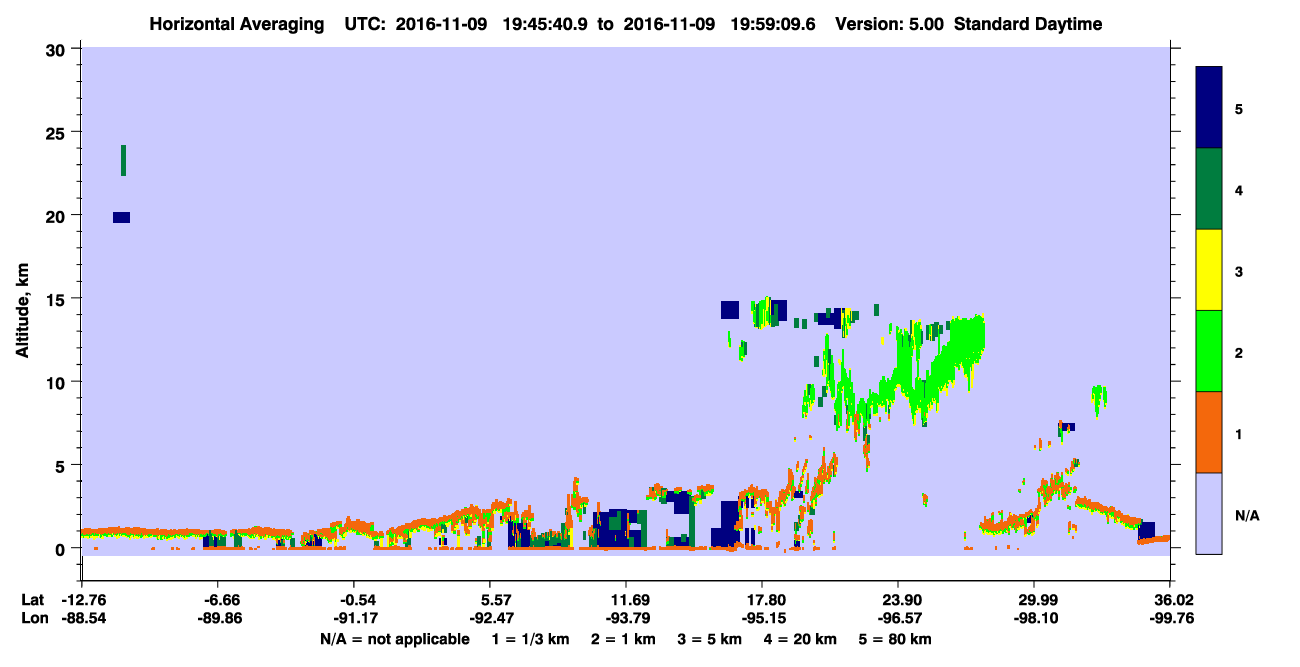
Task: Click the bright green colorbar segment labeled 2
Action: click(x=1209, y=351)
